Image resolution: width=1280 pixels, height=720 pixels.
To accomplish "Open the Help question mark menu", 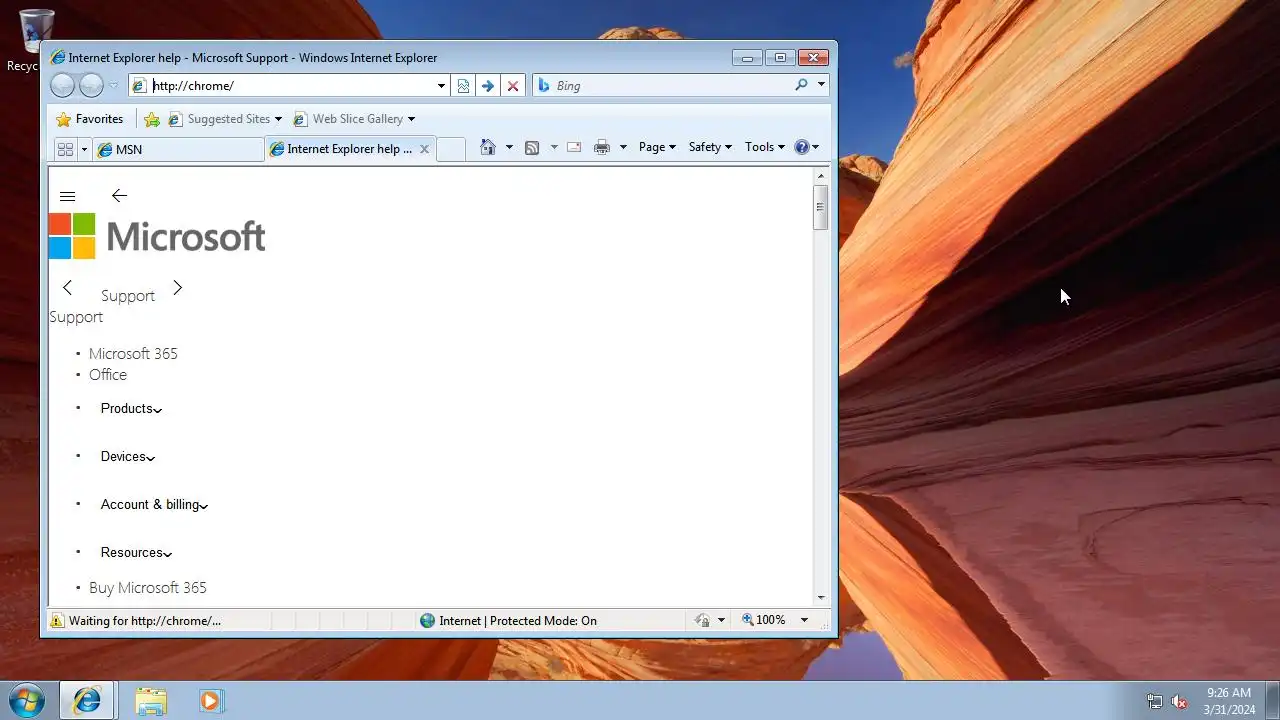I will [x=806, y=147].
